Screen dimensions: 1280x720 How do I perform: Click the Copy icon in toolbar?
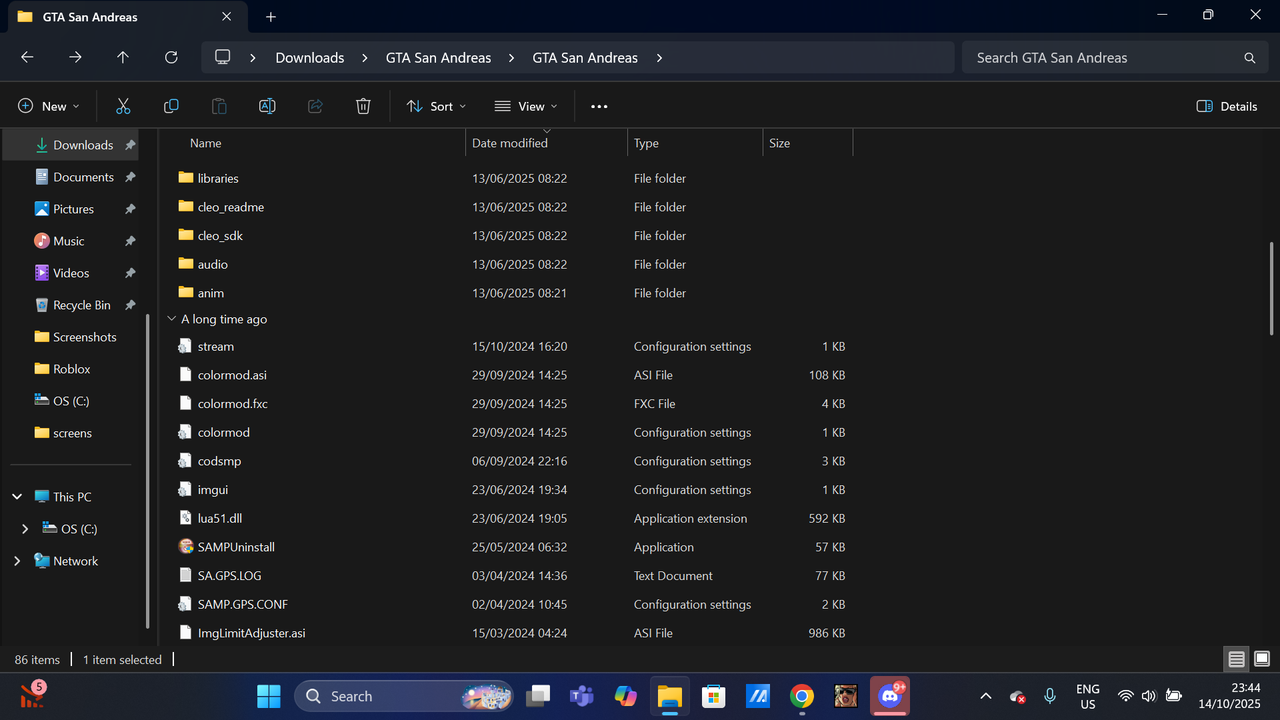coord(171,106)
